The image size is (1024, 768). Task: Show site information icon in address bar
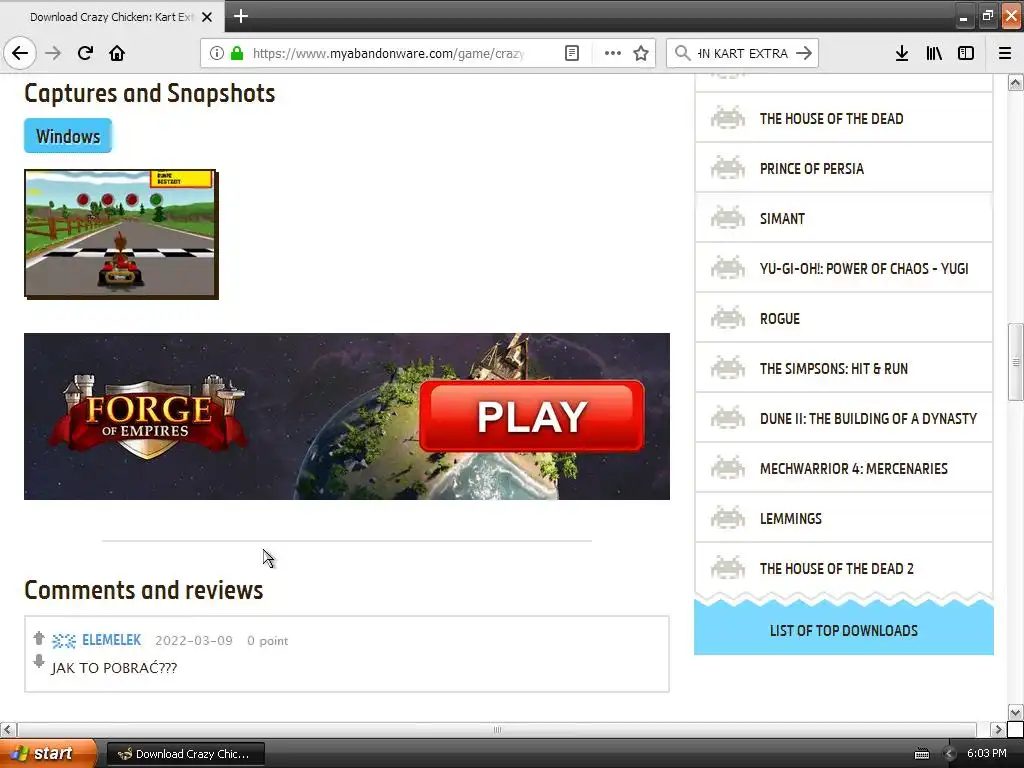pos(217,53)
